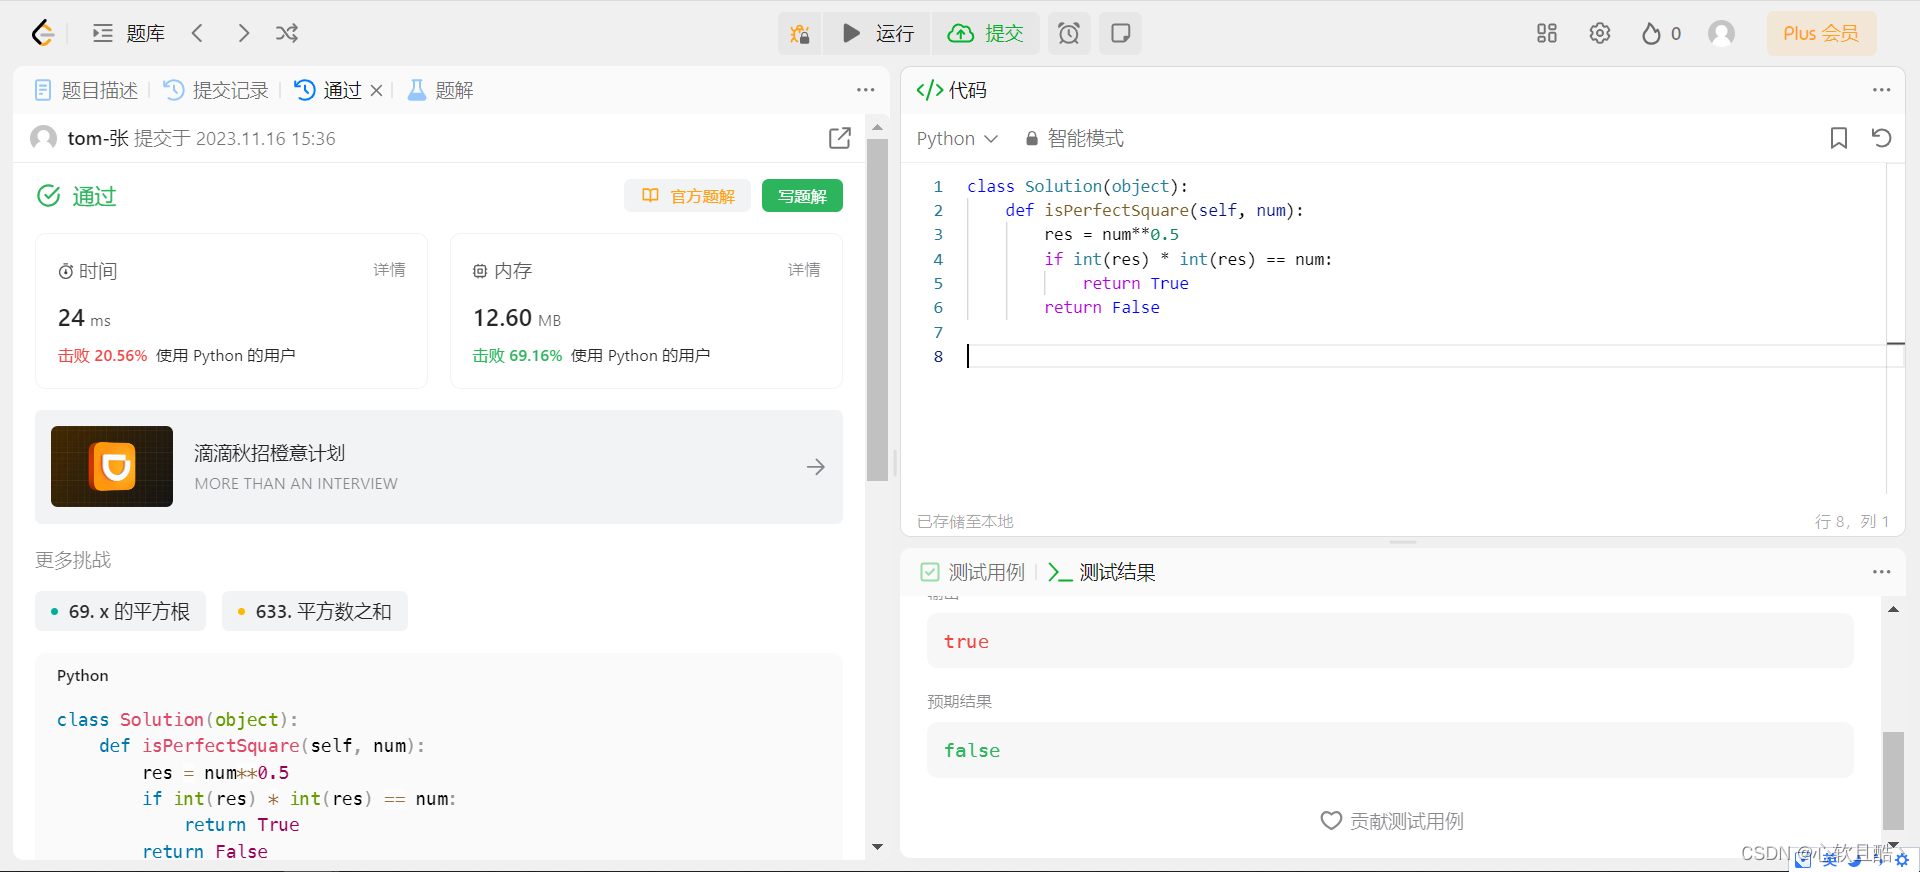Viewport: 1920px width, 872px height.
Task: Open the user avatar menu
Action: pos(1721,33)
